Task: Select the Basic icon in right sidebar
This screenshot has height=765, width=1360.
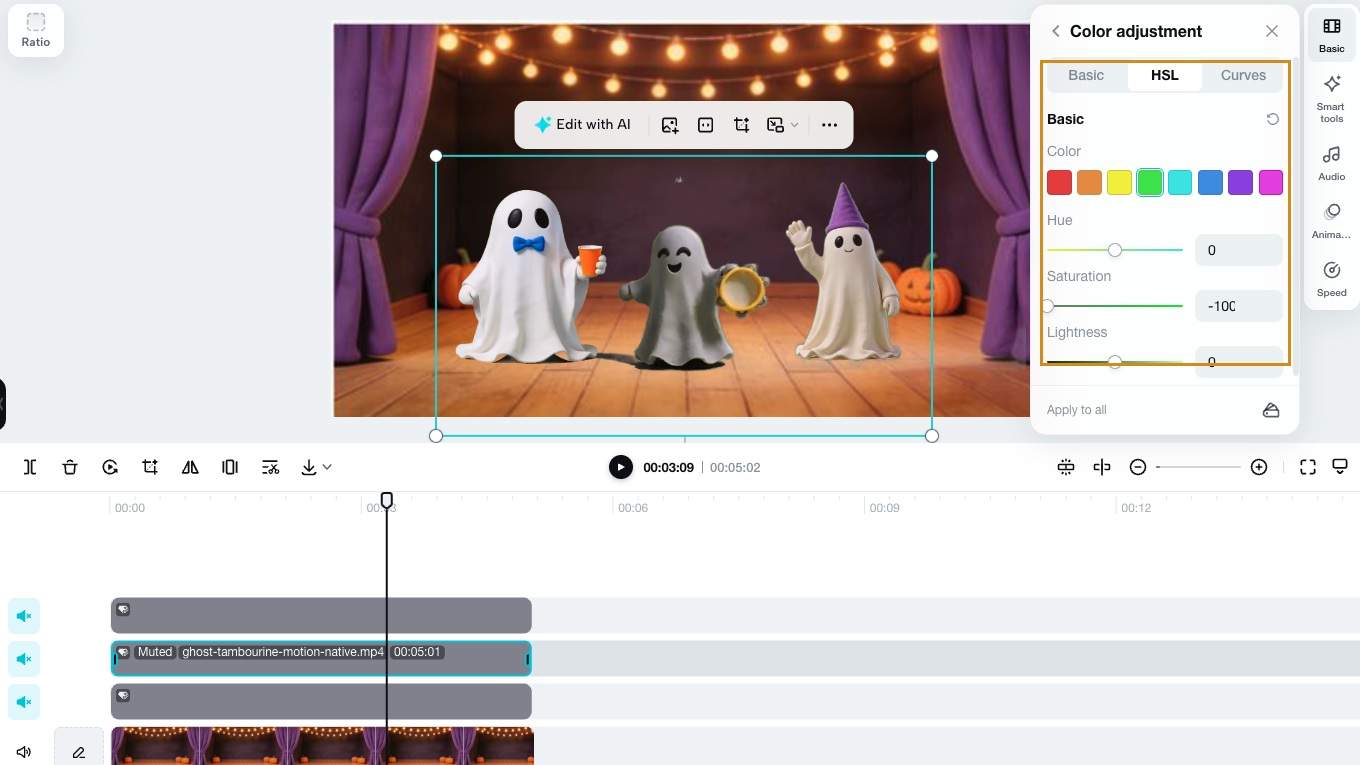Action: click(1331, 34)
